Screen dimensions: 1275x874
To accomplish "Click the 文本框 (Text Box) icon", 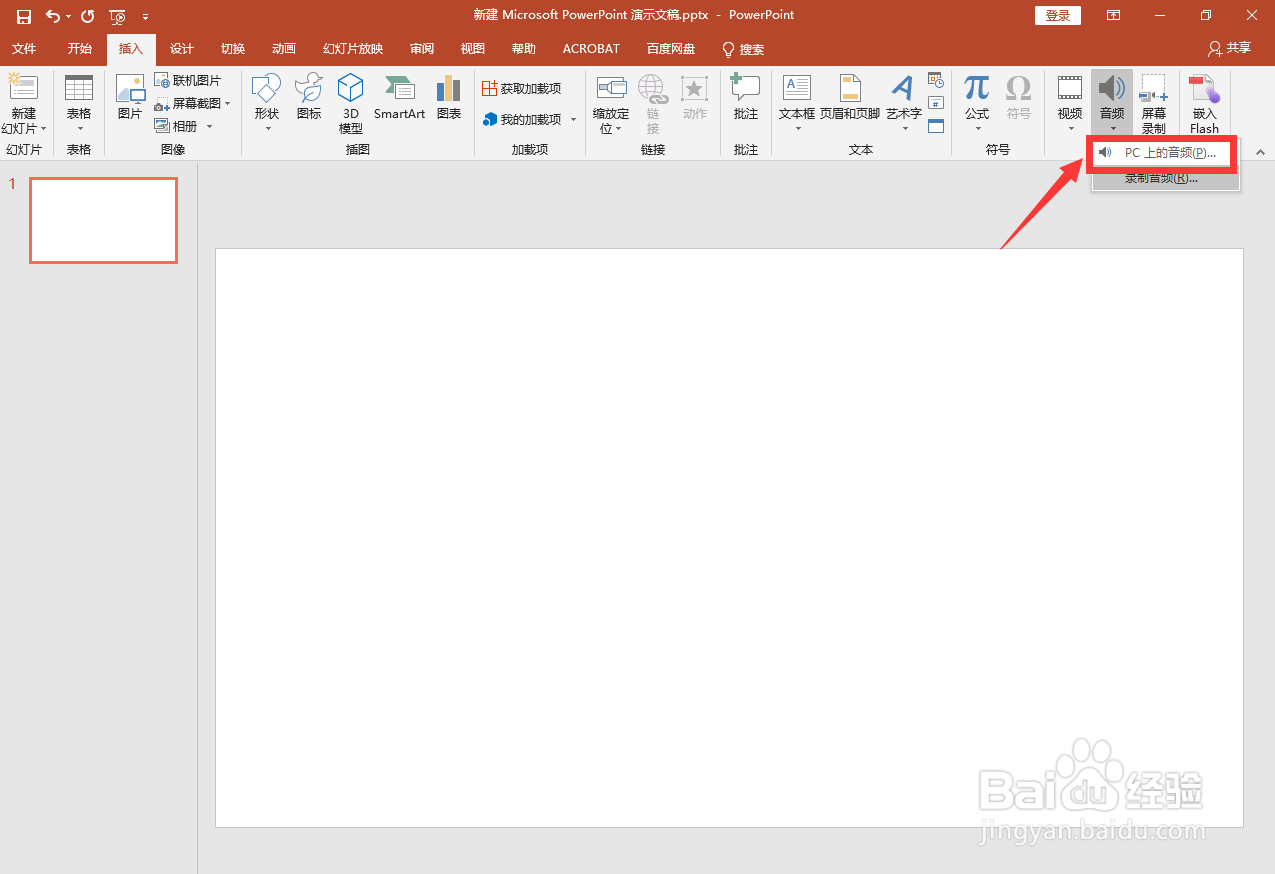I will (797, 88).
